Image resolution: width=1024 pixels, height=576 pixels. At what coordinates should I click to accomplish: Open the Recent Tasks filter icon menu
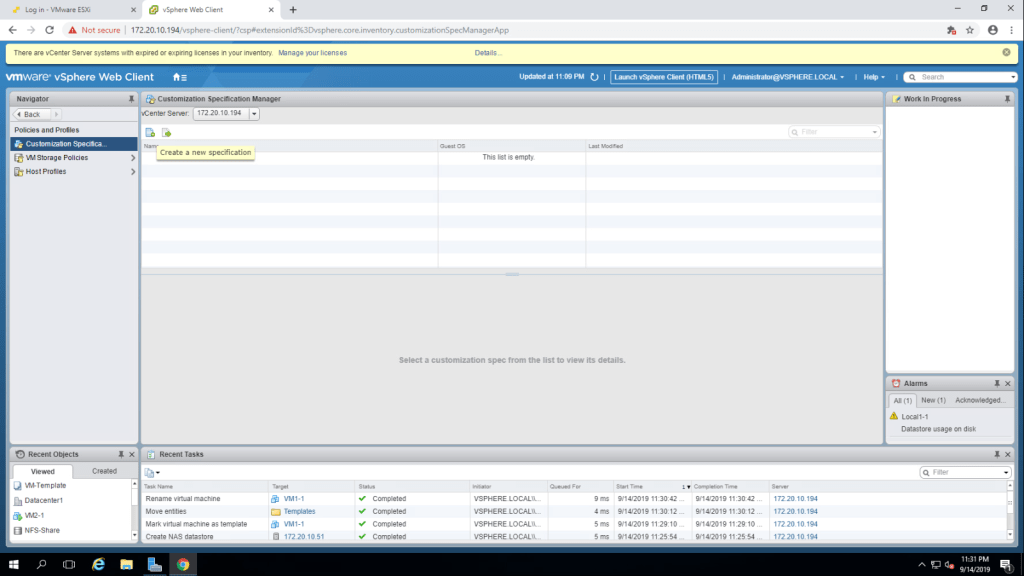[151, 472]
